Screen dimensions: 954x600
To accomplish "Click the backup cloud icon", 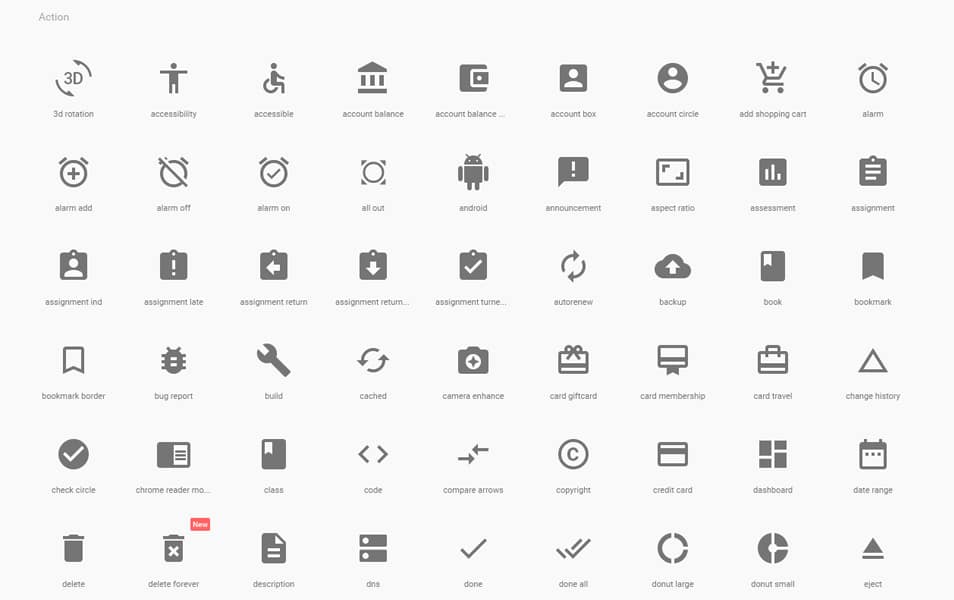I will point(671,265).
